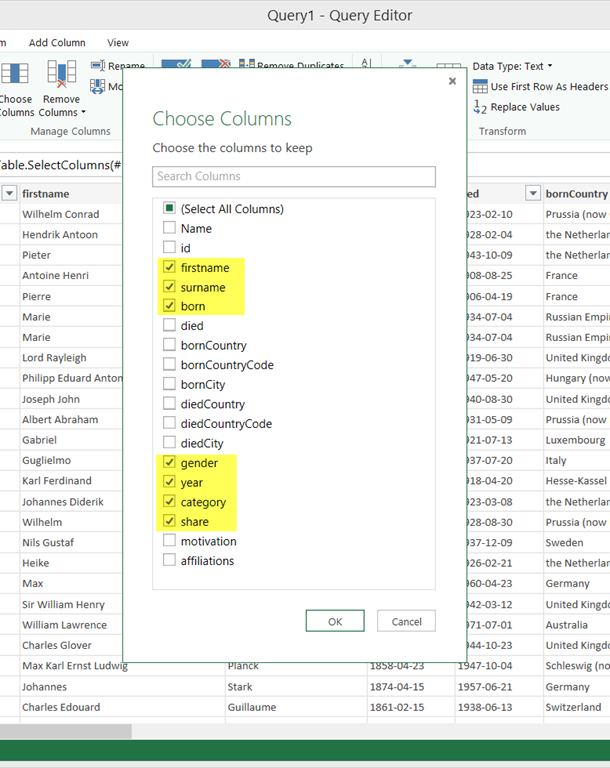Expand the Remove Columns dropdown arrow
Screen dimensions: 610x768
(84, 113)
